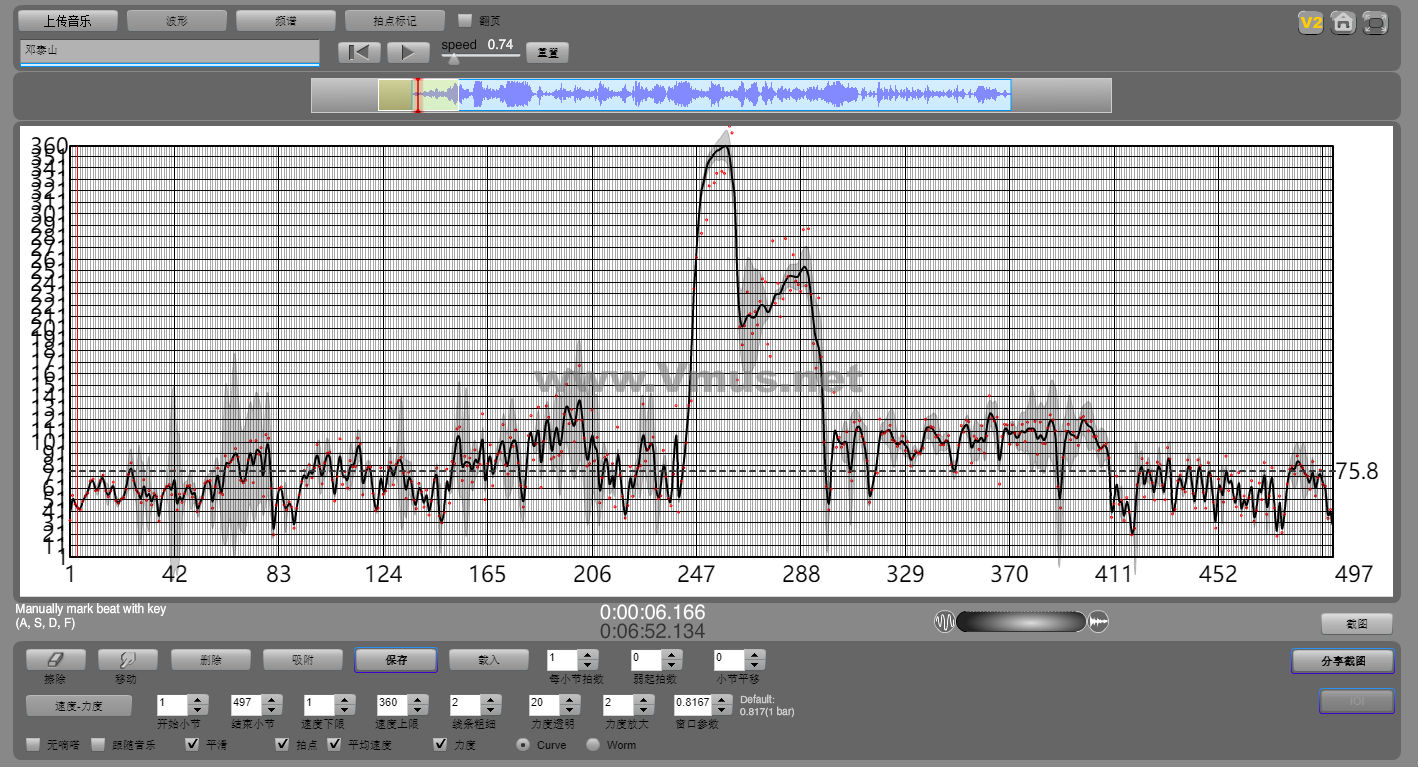The height and width of the screenshot is (767, 1418).
Task: Click the speed slider handle
Action: 453,58
